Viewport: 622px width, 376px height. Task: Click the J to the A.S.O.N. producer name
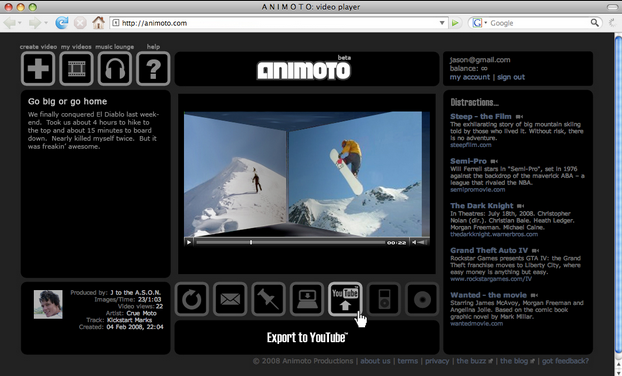pos(135,293)
